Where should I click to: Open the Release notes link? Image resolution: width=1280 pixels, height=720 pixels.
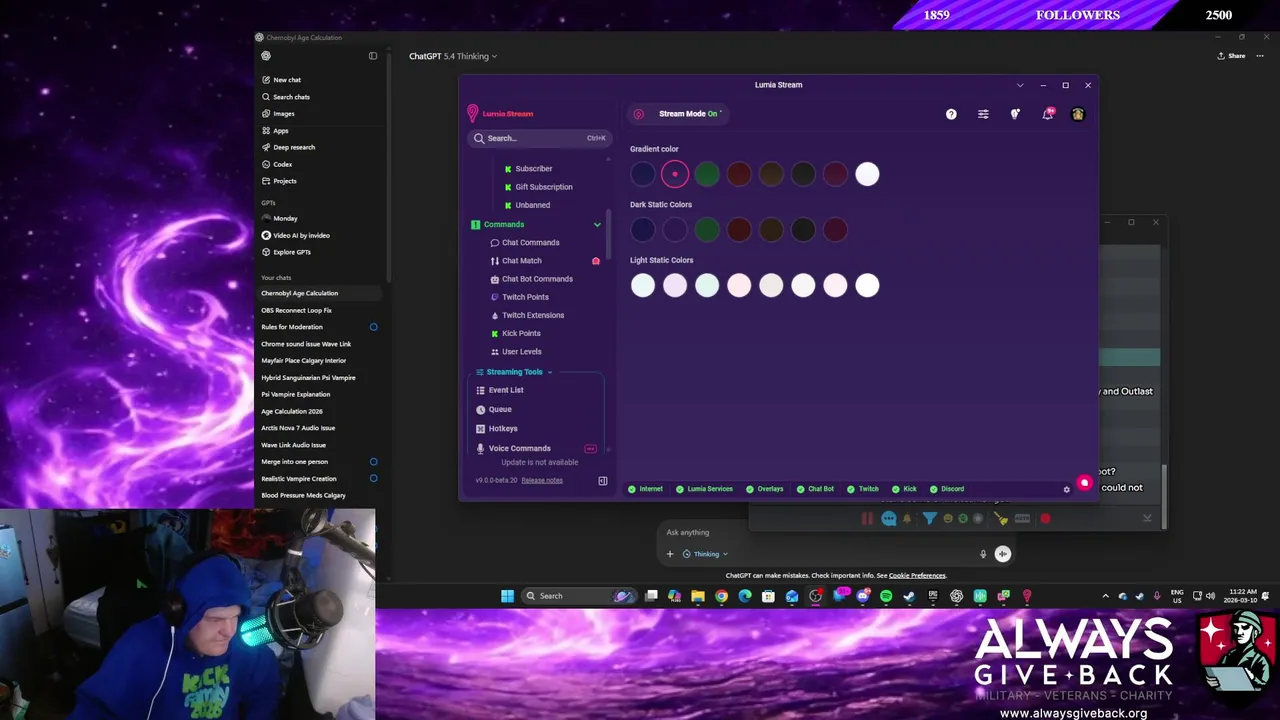pos(542,480)
